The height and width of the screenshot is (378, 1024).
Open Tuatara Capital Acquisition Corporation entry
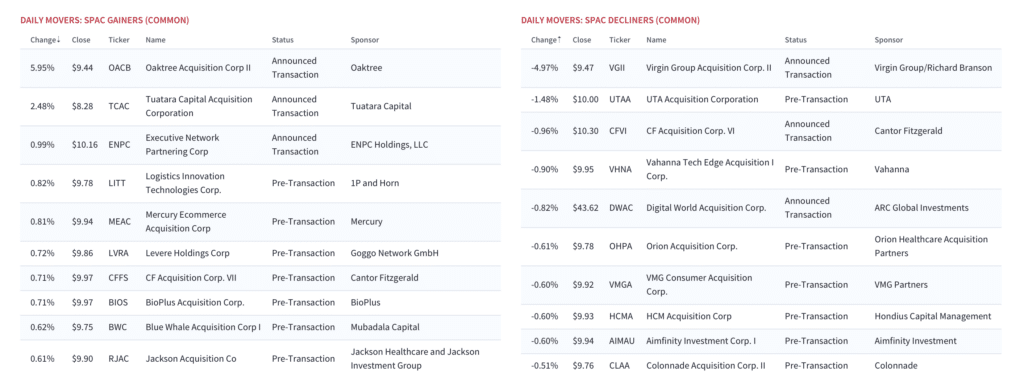pyautogui.click(x=260, y=106)
